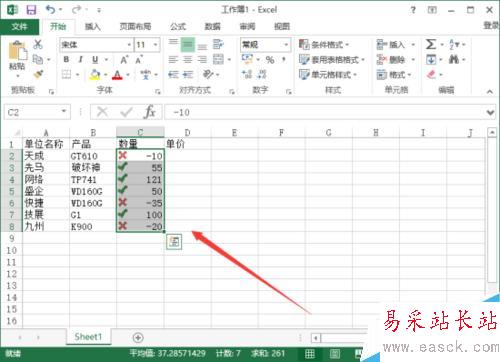This screenshot has height=362, width=500.
Task: Open the number format dropdown
Action: [x=286, y=45]
